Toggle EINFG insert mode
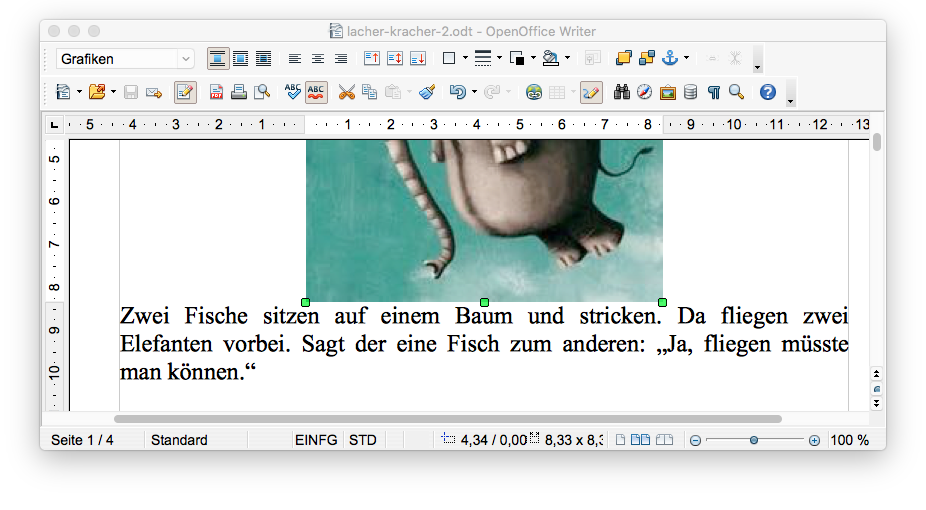The width and height of the screenshot is (926, 510). [x=316, y=440]
